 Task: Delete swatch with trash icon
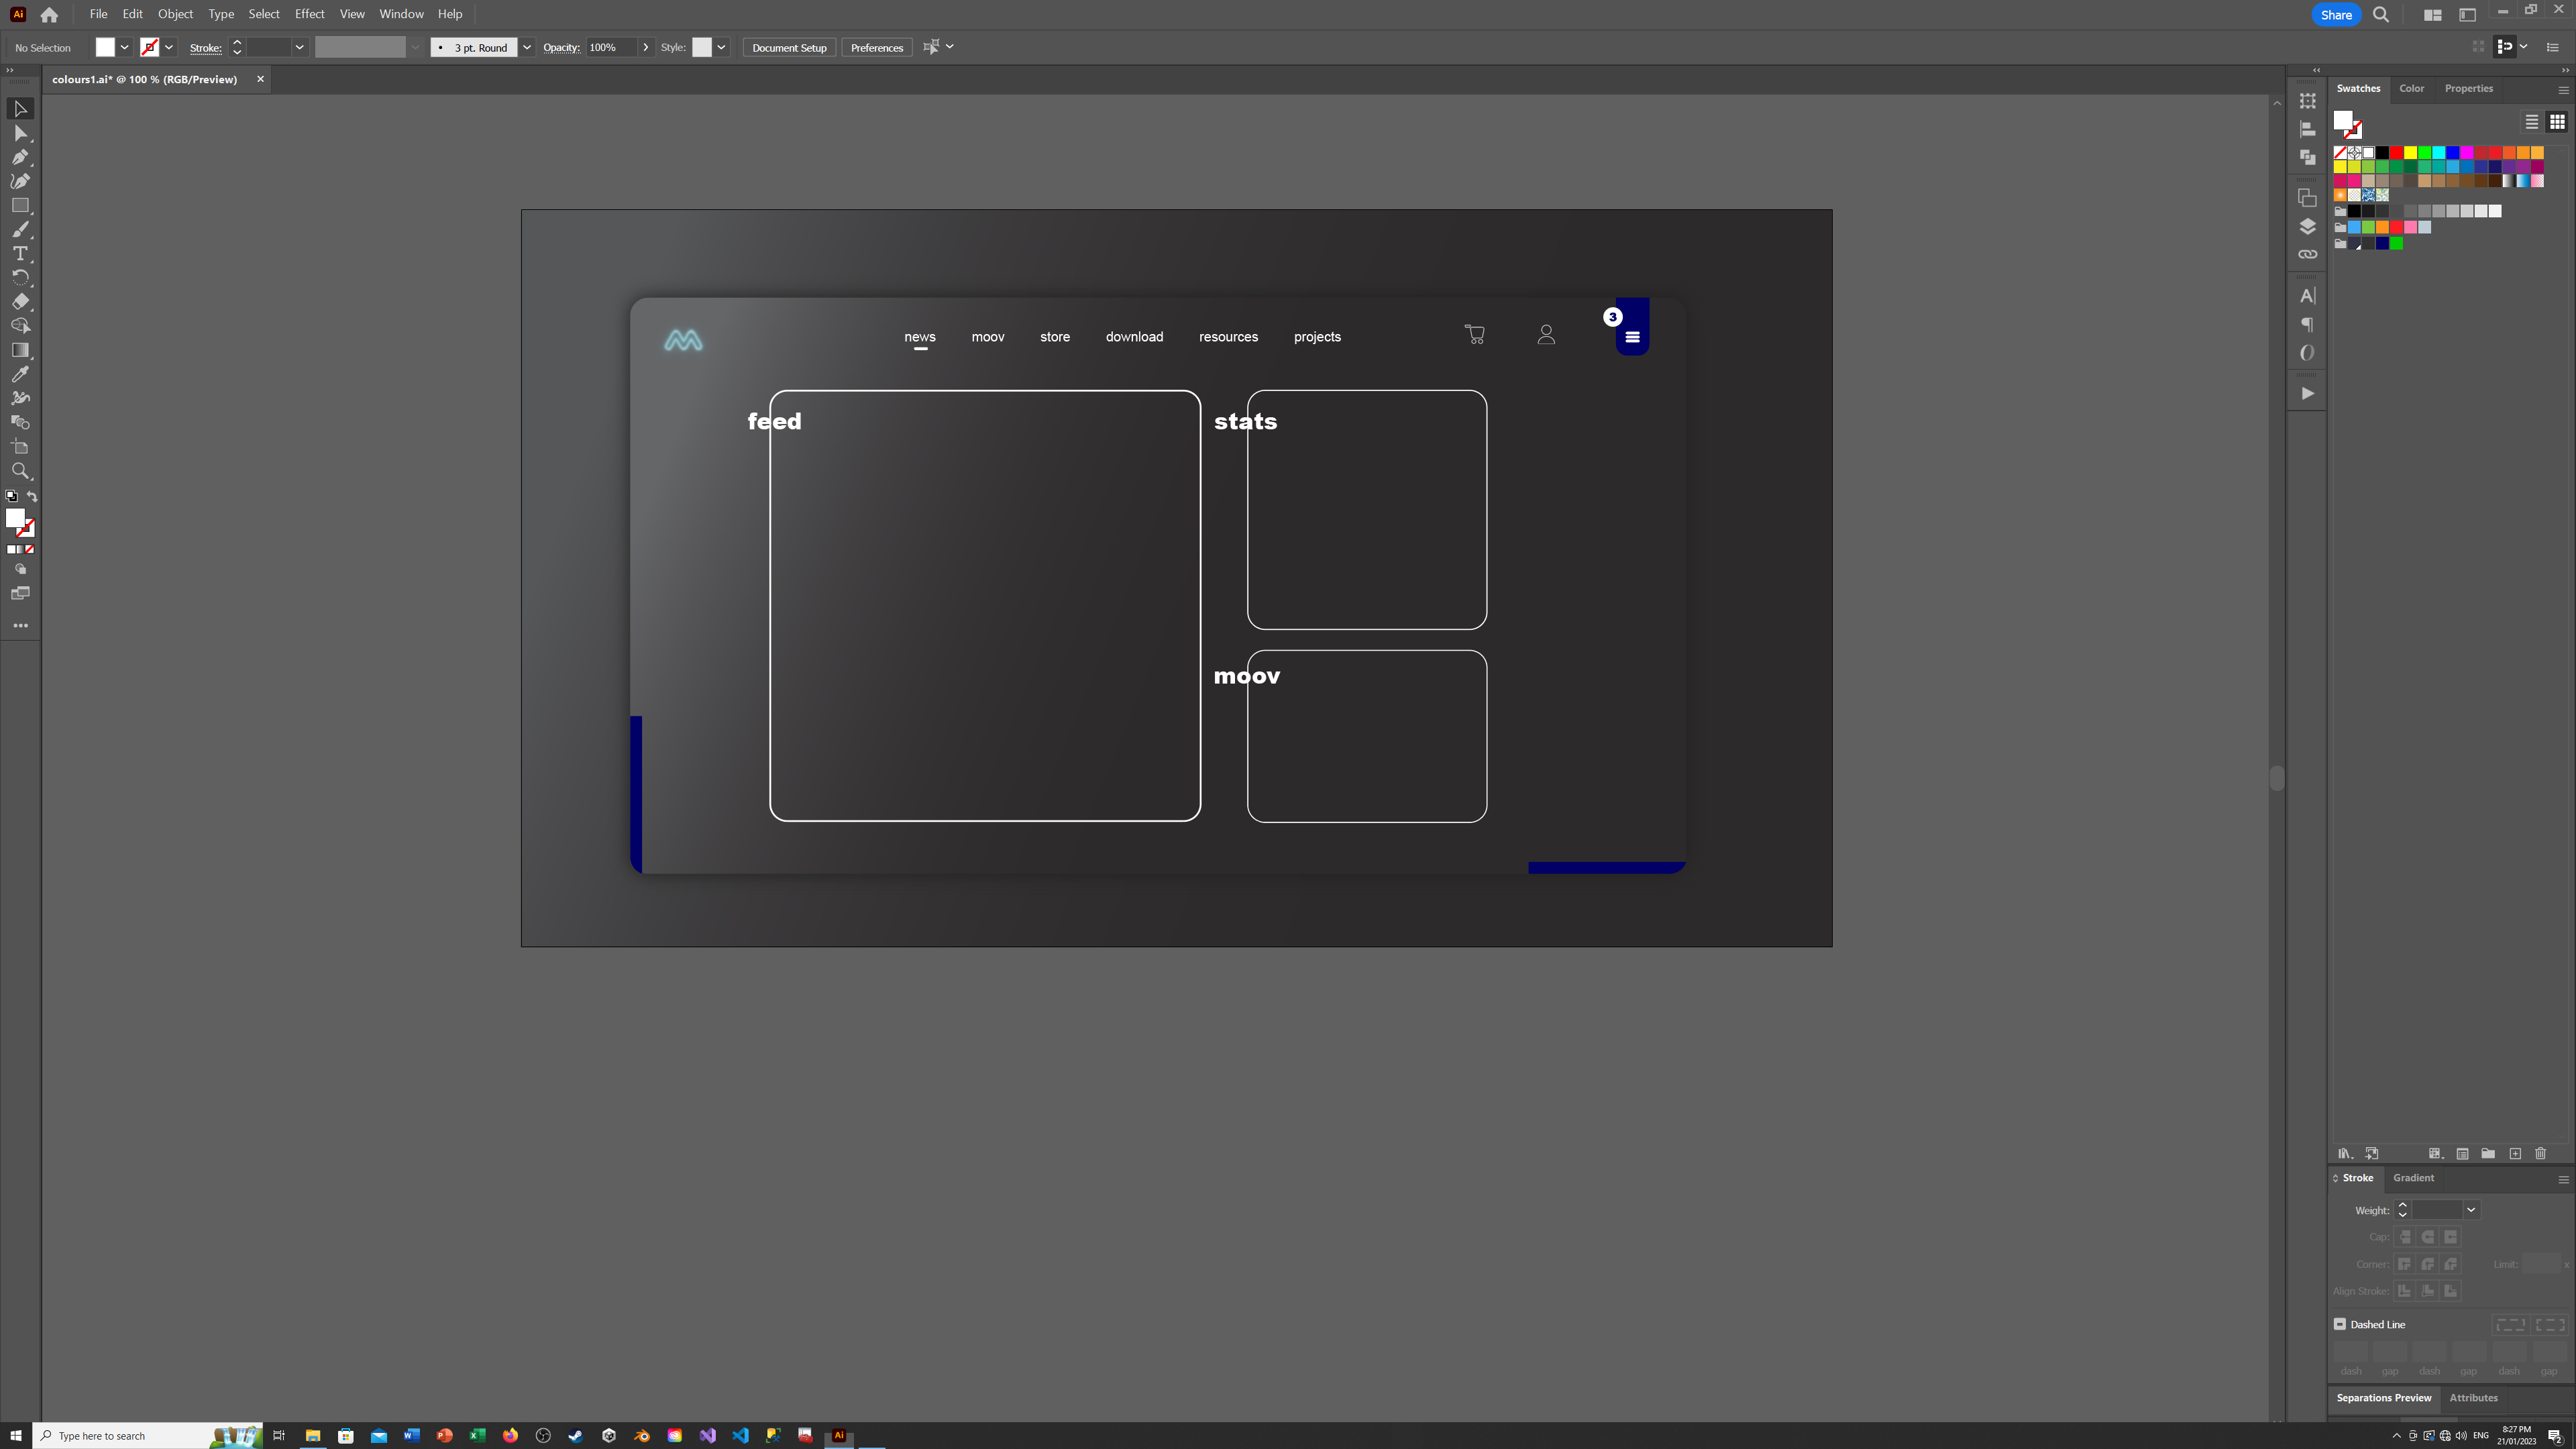point(2540,1154)
